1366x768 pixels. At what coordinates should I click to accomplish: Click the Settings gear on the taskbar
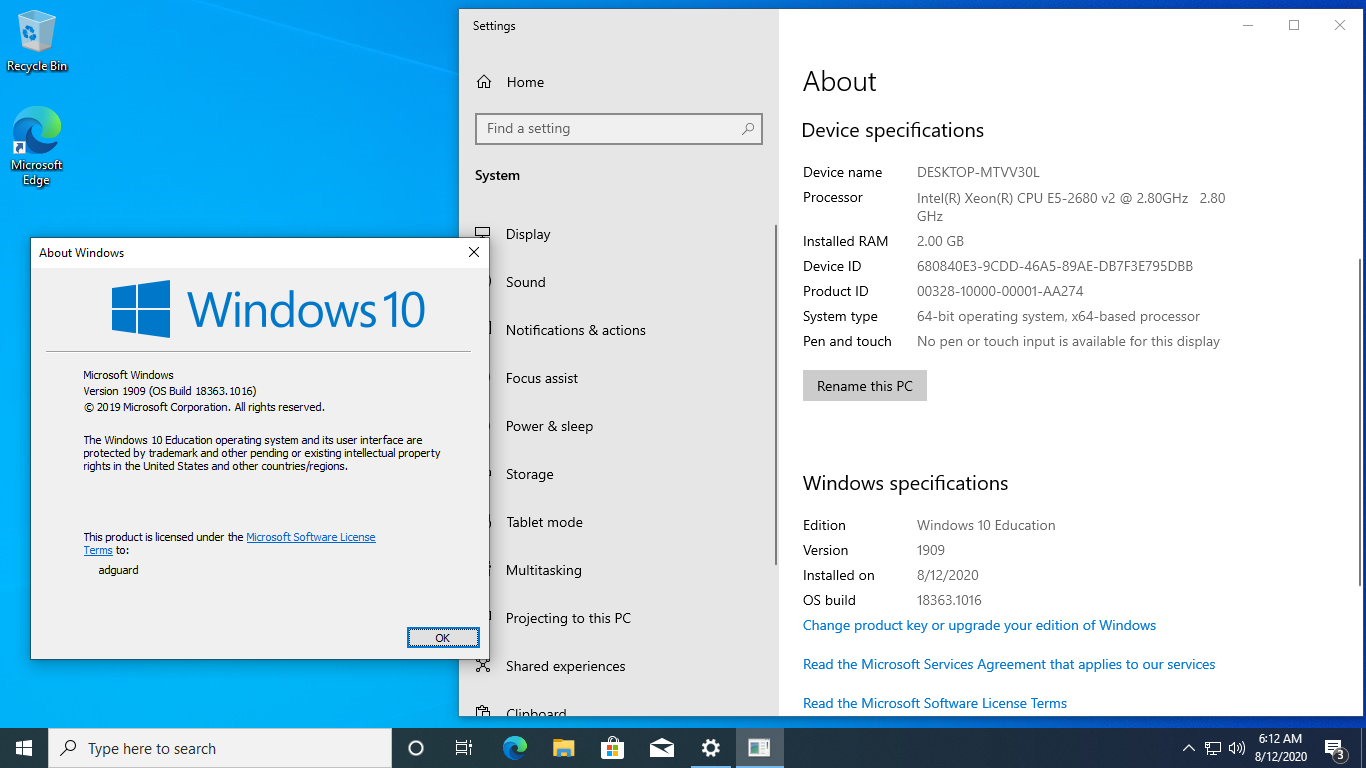point(710,748)
